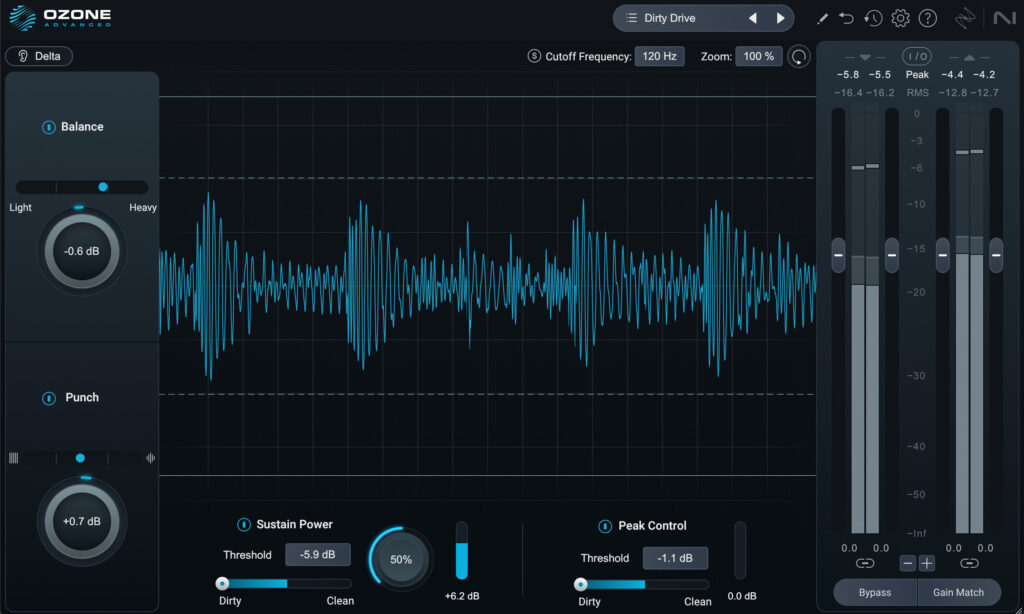Click the Sustain Power Dirty-Clean slider handle
The image size is (1024, 614).
coord(222,583)
